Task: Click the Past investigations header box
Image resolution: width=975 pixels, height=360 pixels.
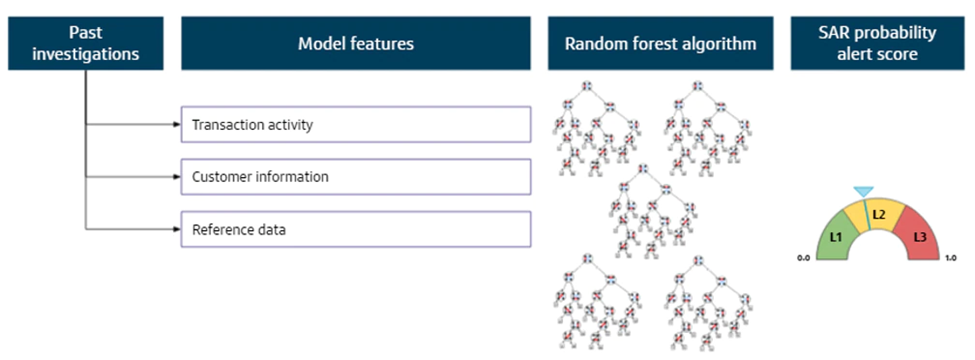Action: pyautogui.click(x=86, y=44)
